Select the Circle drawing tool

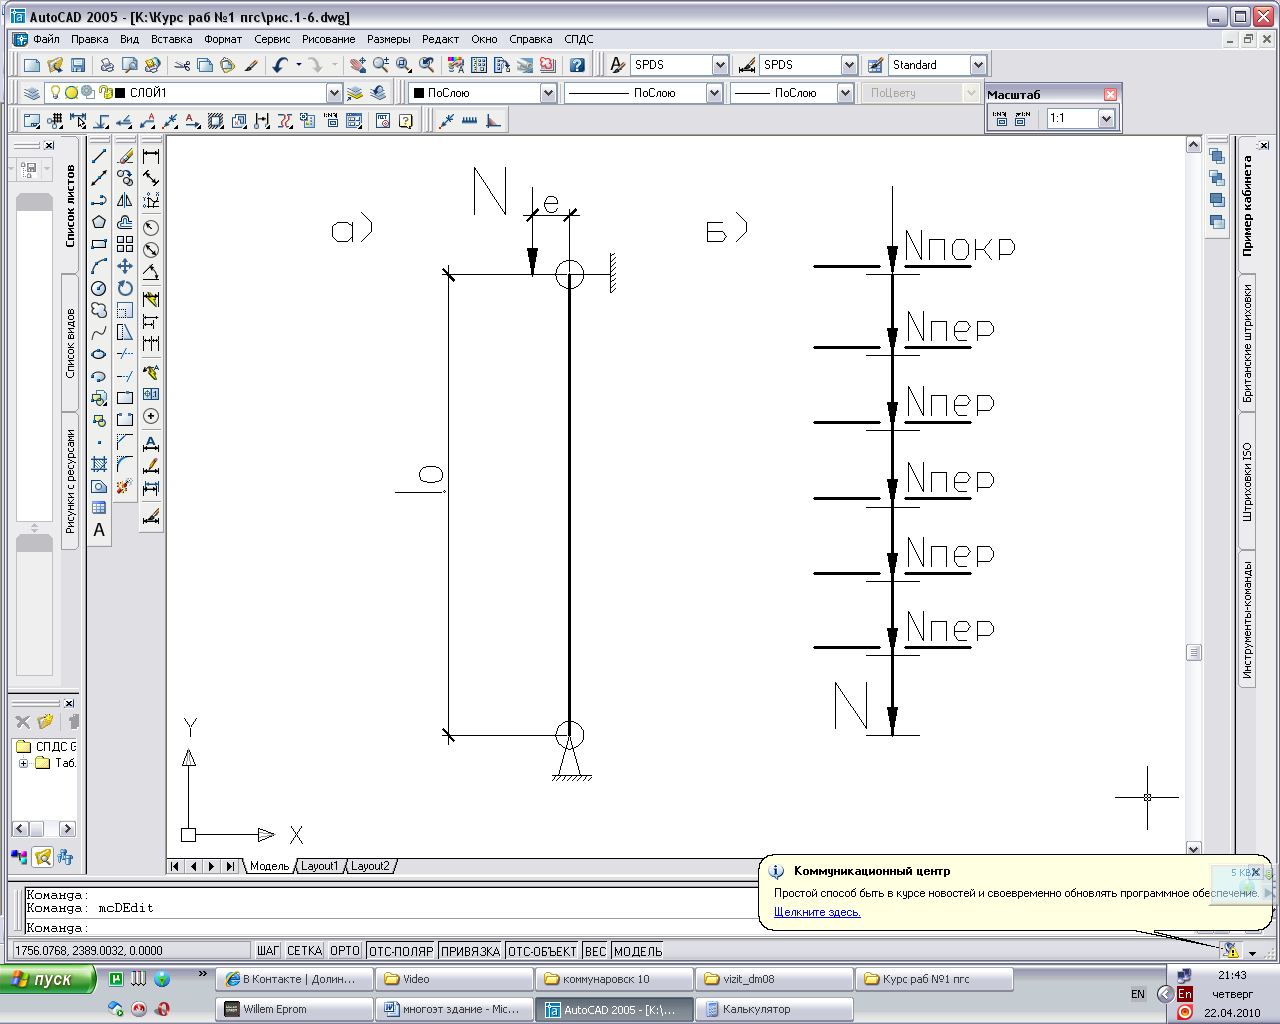(x=99, y=288)
